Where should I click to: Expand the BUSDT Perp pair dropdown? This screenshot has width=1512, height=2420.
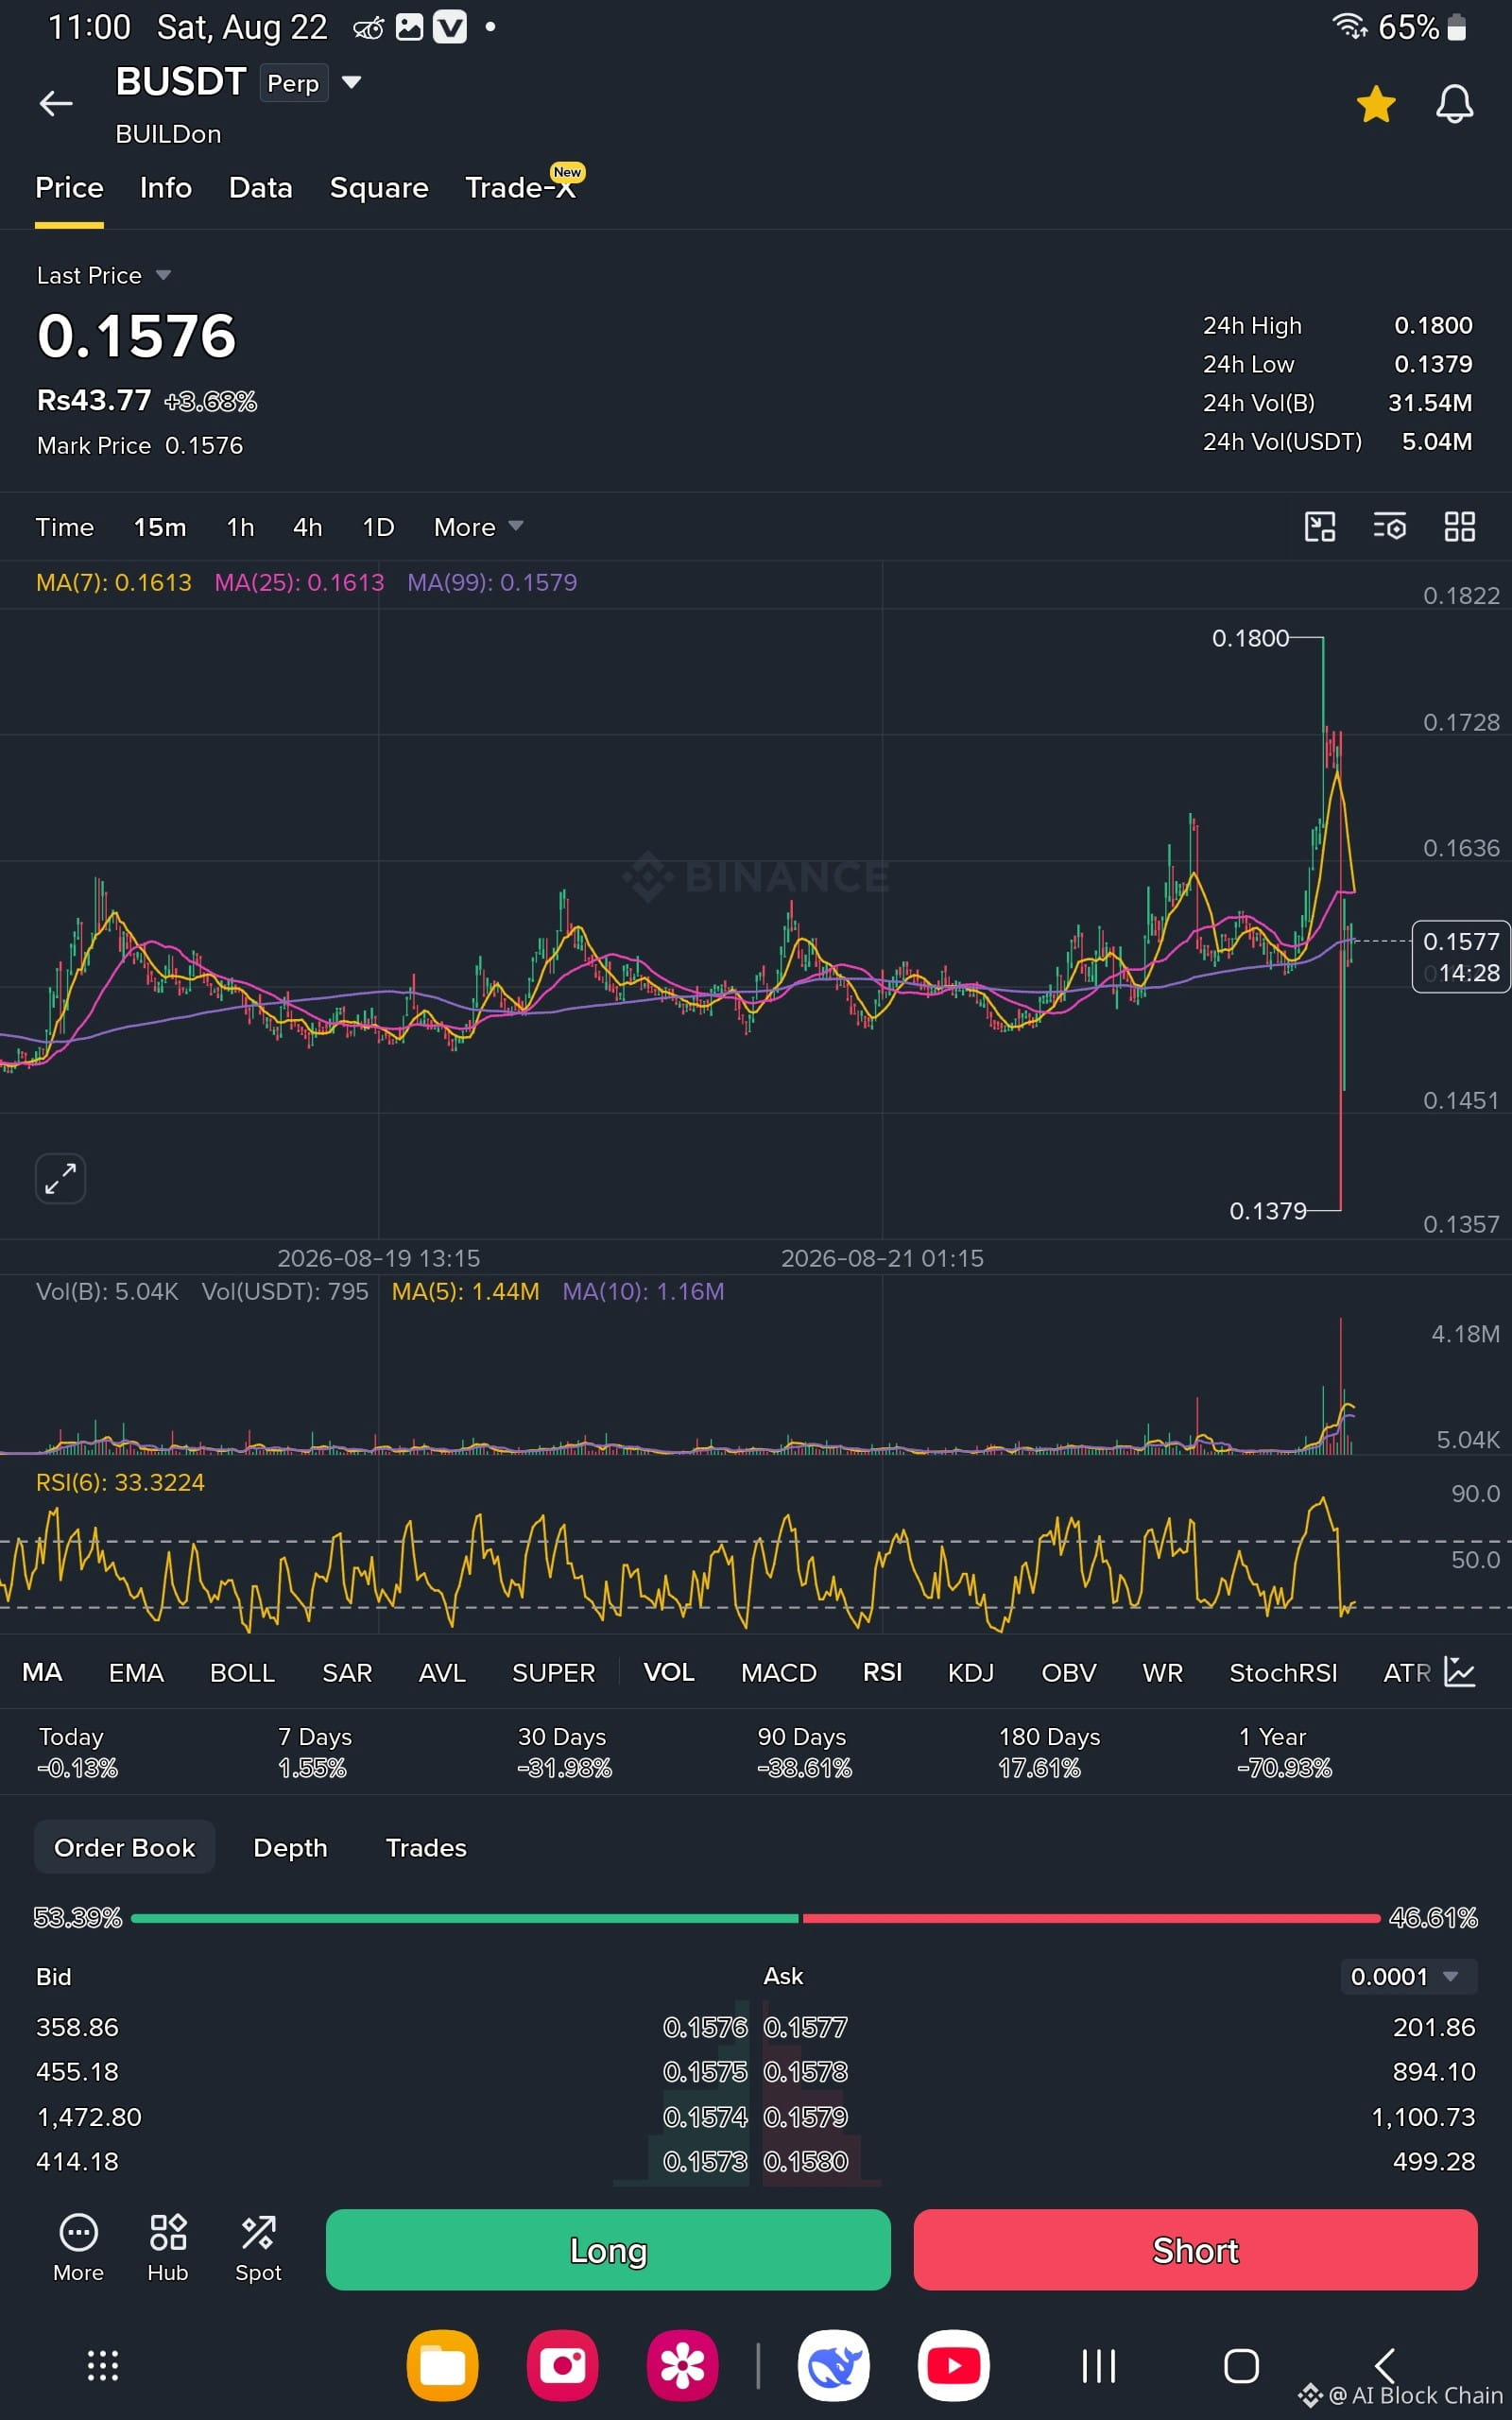tap(351, 82)
